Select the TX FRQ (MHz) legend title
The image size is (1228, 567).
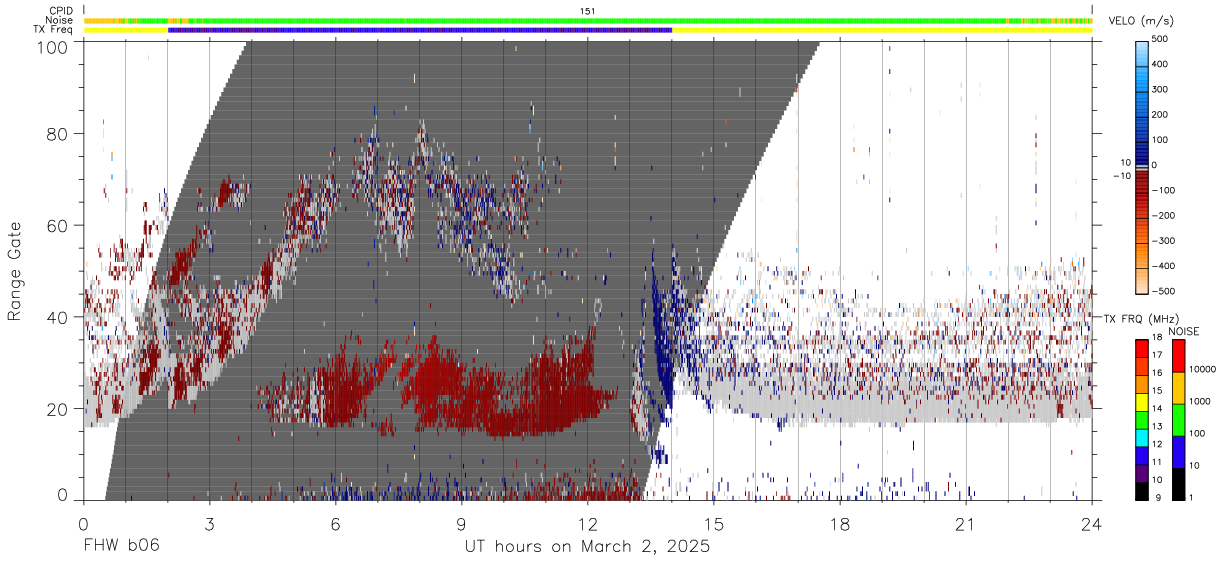click(1139, 319)
